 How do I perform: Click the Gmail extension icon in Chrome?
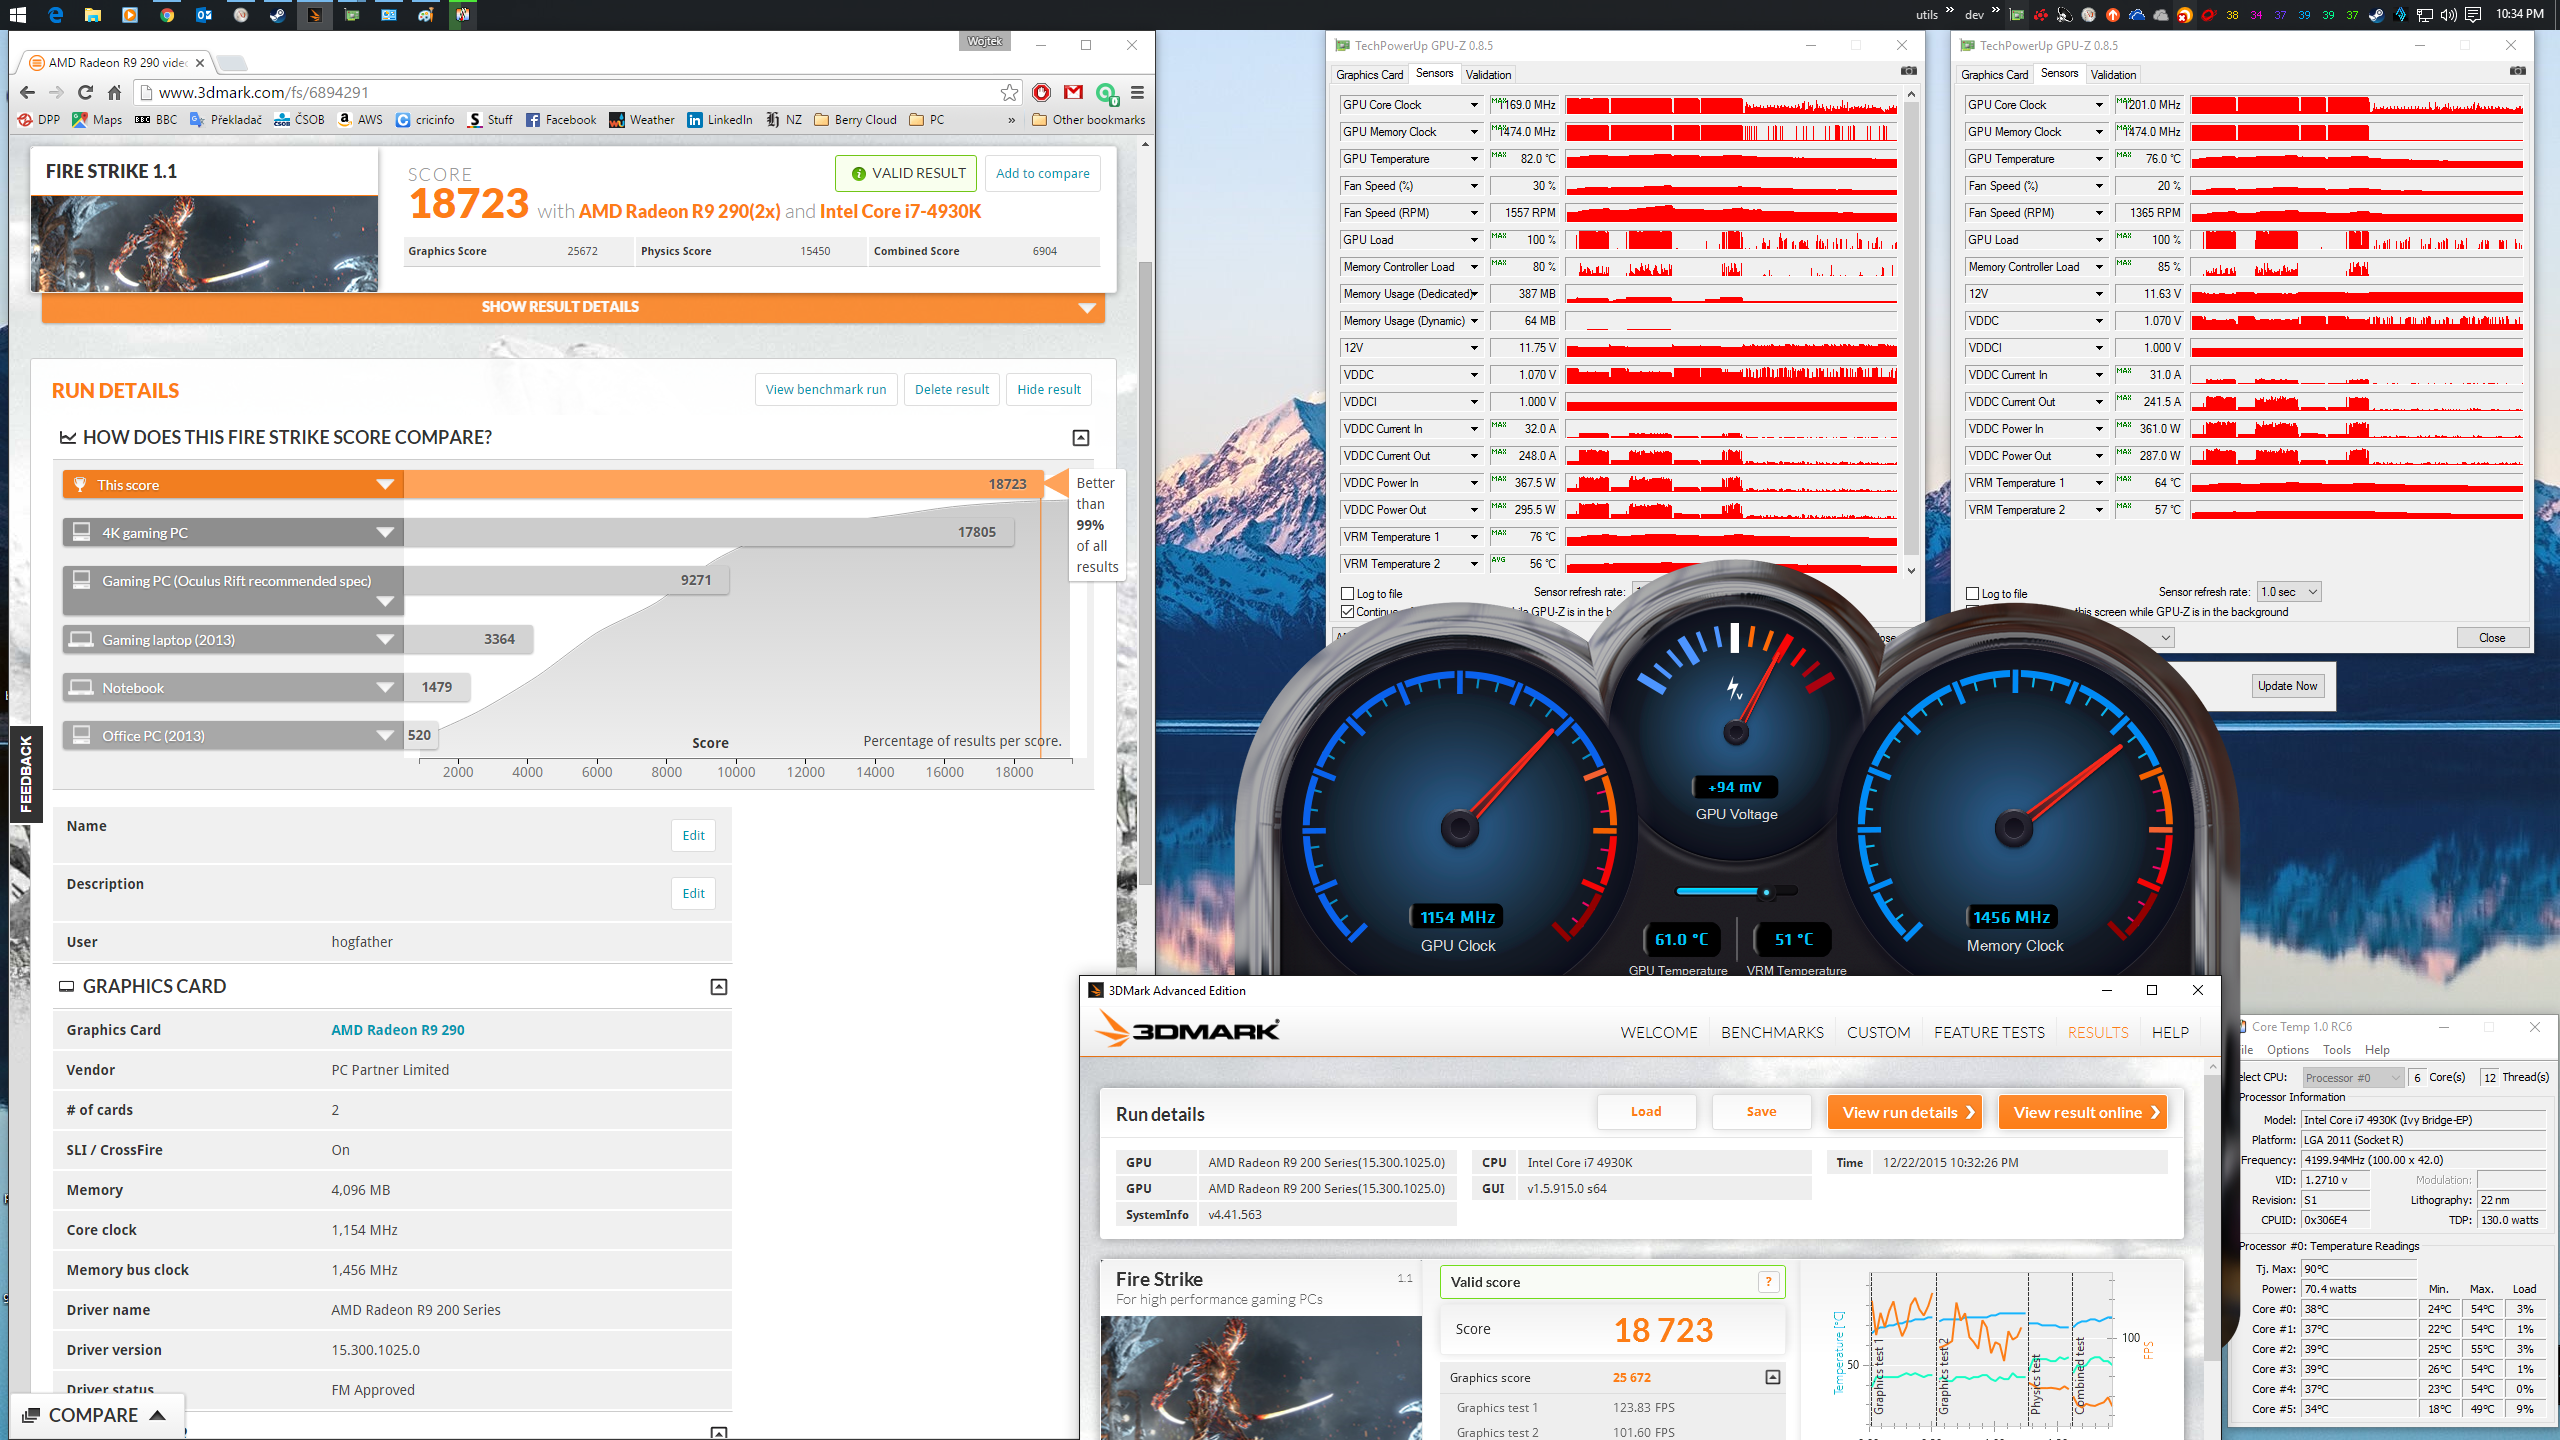coord(1073,92)
